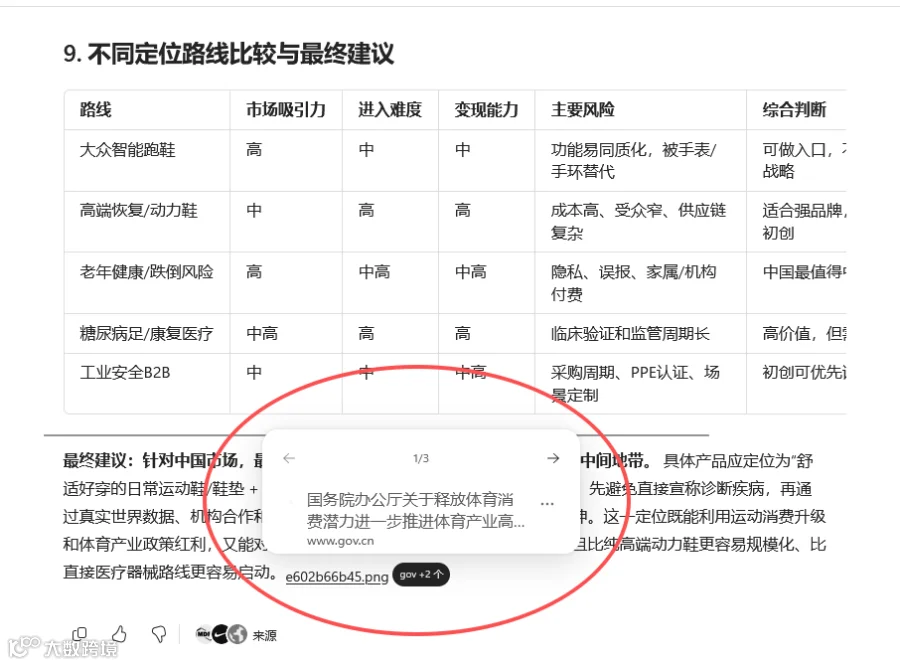Dislike the answer with thumbs-down icon
The width and height of the screenshot is (900, 665).
[x=158, y=633]
